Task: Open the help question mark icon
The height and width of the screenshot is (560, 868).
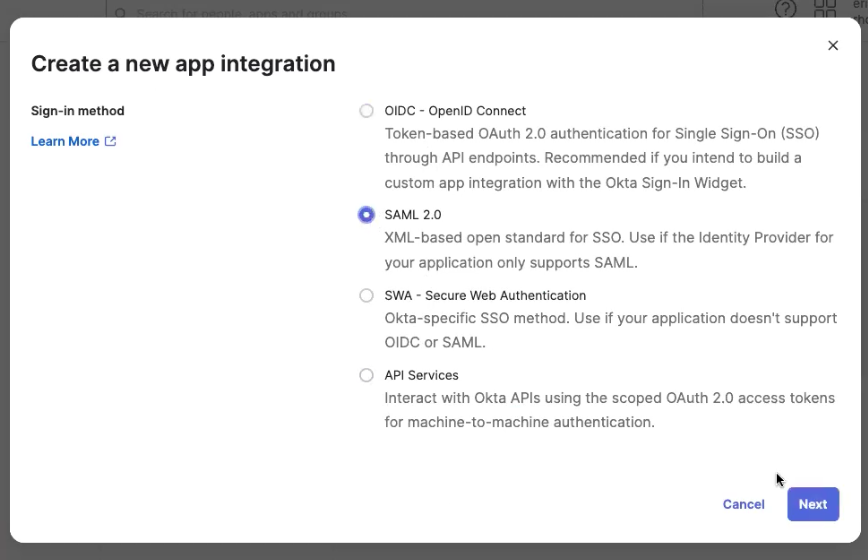Action: click(x=785, y=8)
